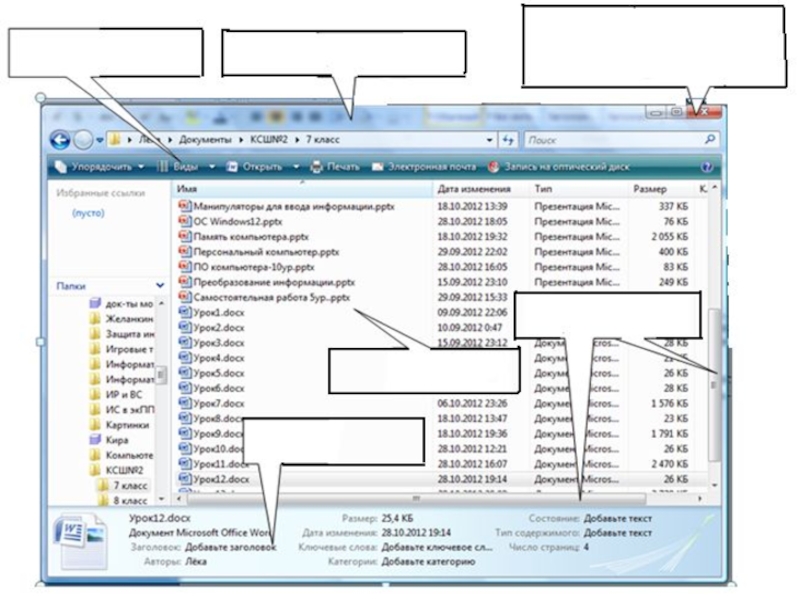This screenshot has width=800, height=600.
Task: Click the search magnifier icon
Action: pyautogui.click(x=710, y=139)
